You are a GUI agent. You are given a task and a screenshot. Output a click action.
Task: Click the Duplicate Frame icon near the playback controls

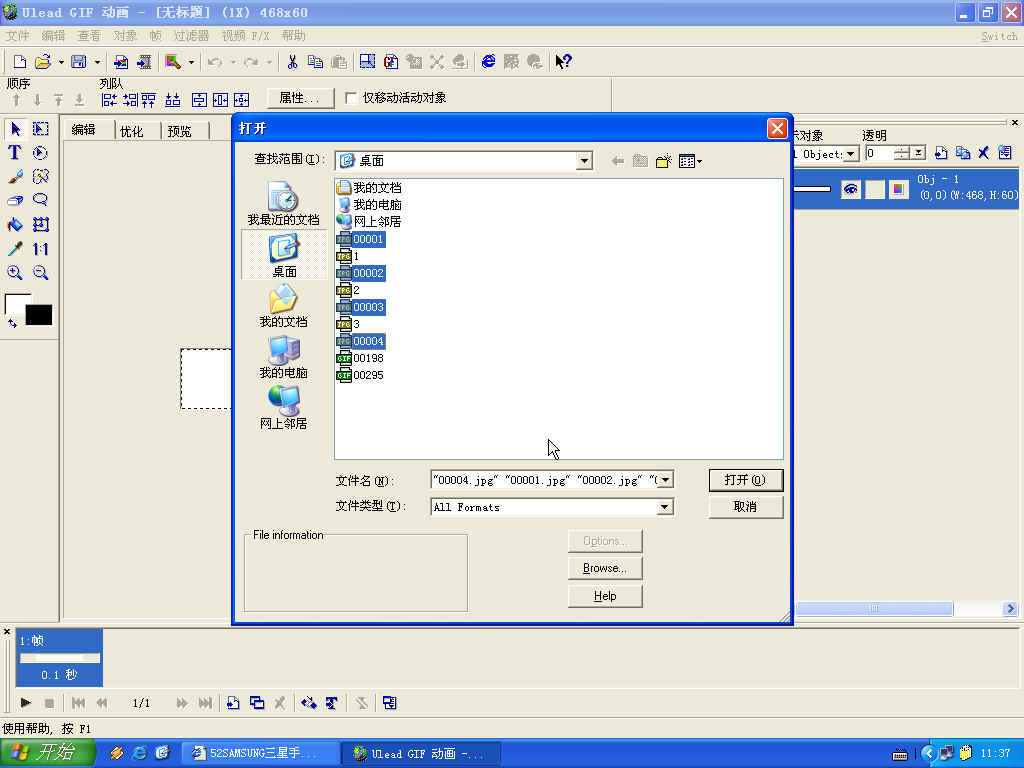(x=256, y=703)
